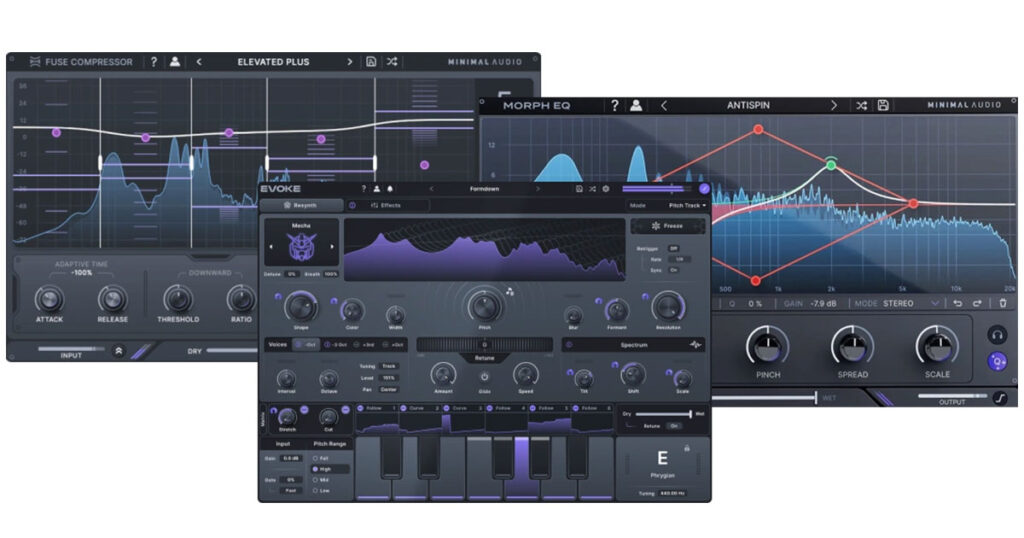Click the Evoke Pitch knob
This screenshot has height=538, width=1024.
click(484, 306)
